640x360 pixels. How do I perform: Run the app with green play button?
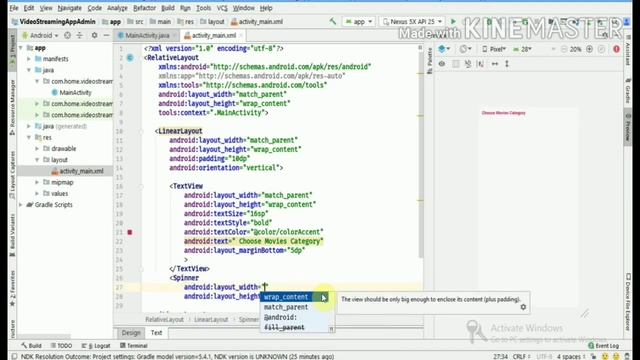[453, 21]
